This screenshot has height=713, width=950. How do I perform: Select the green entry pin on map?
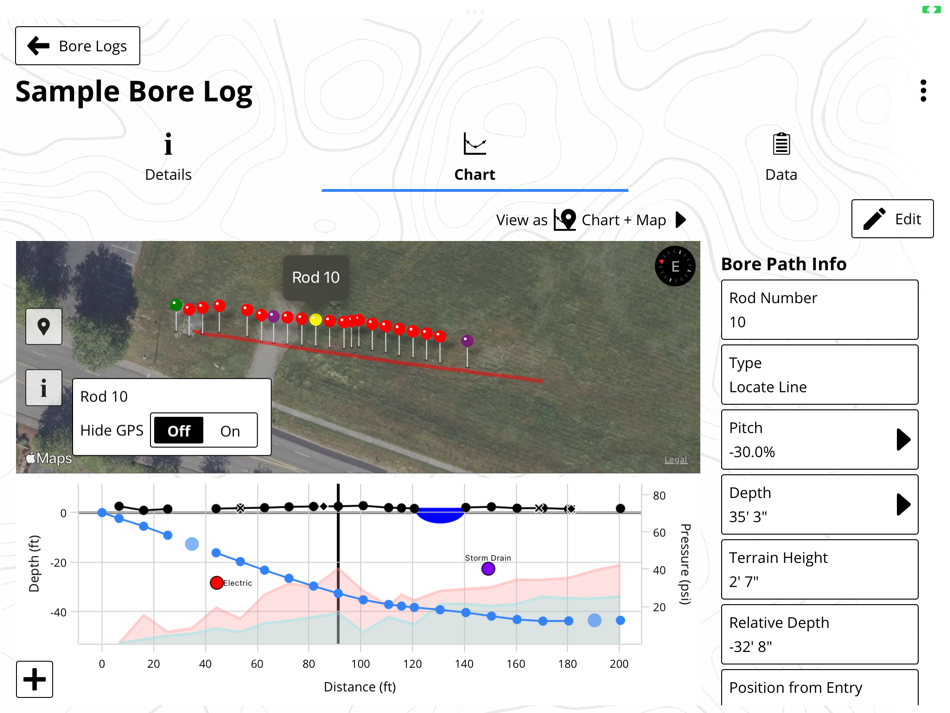pos(176,305)
